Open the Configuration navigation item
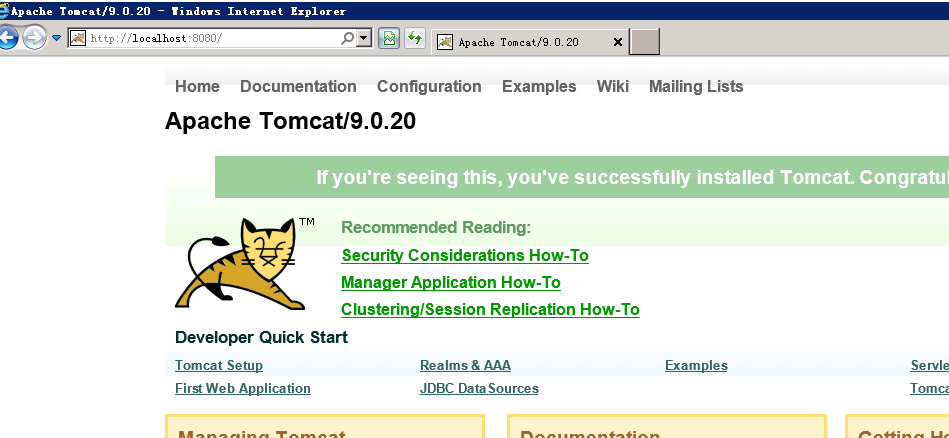 click(x=429, y=87)
